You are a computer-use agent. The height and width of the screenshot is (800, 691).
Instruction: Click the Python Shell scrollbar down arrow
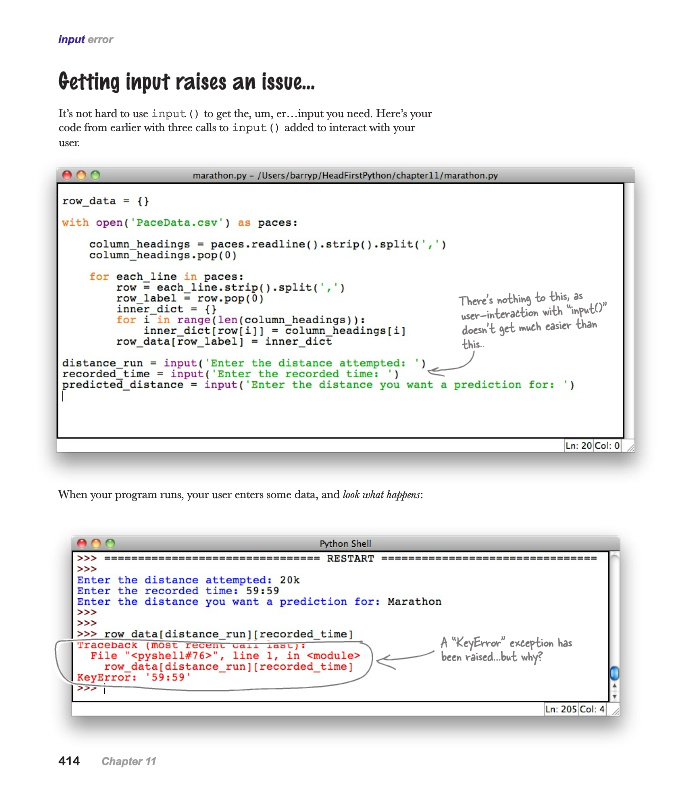[x=614, y=695]
